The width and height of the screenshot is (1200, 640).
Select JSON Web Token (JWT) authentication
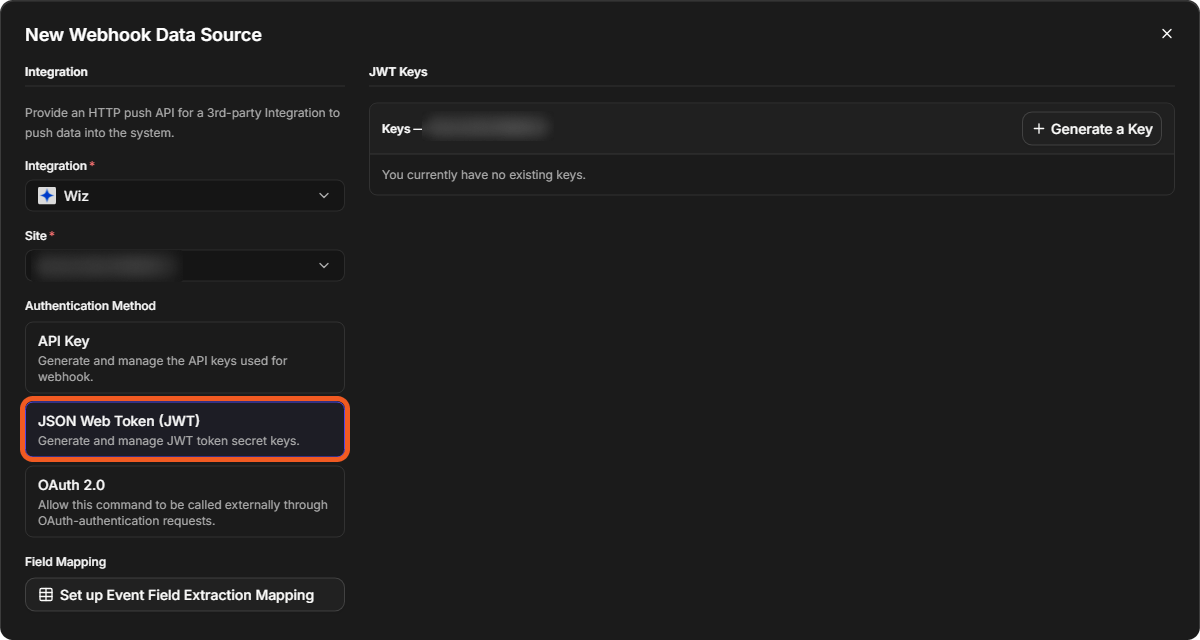(185, 430)
